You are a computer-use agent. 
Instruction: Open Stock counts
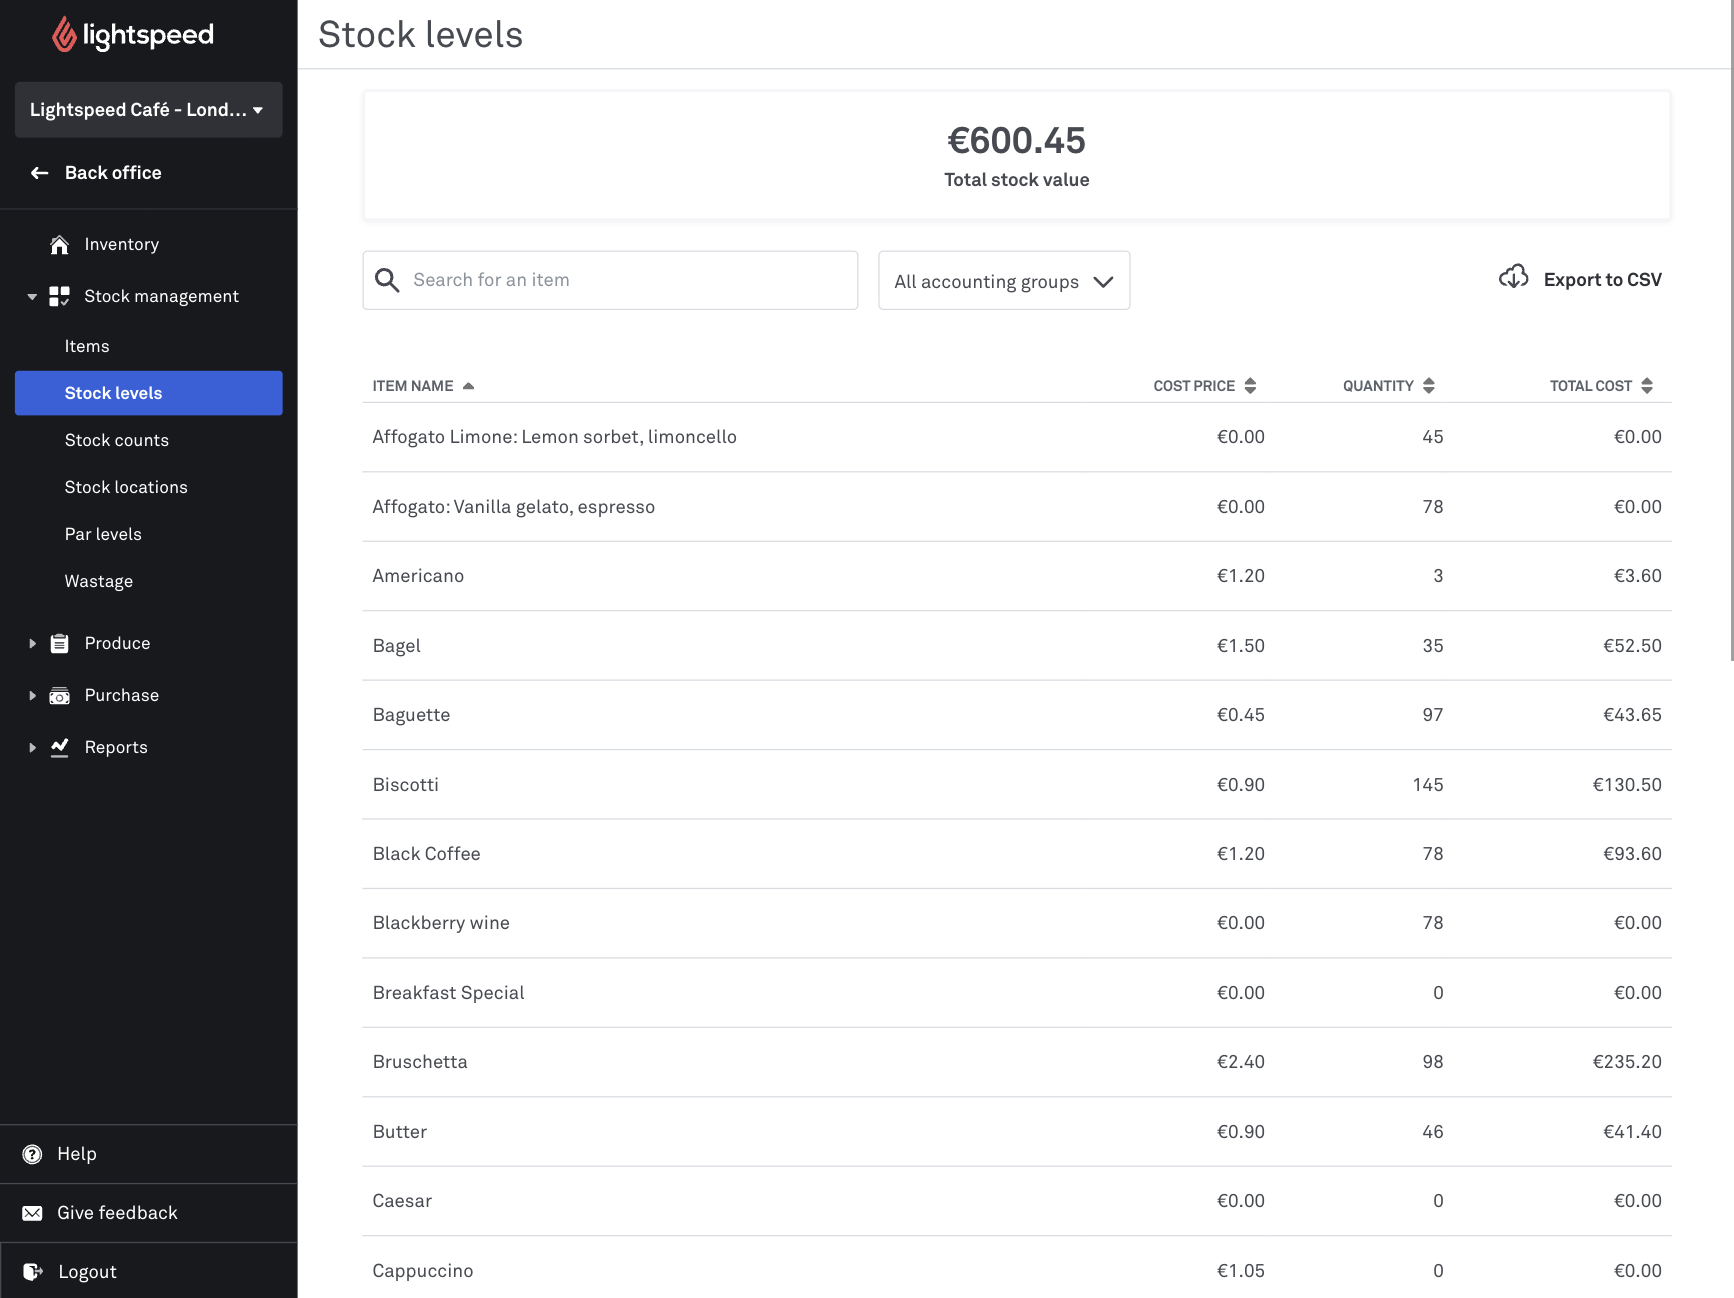pos(117,440)
